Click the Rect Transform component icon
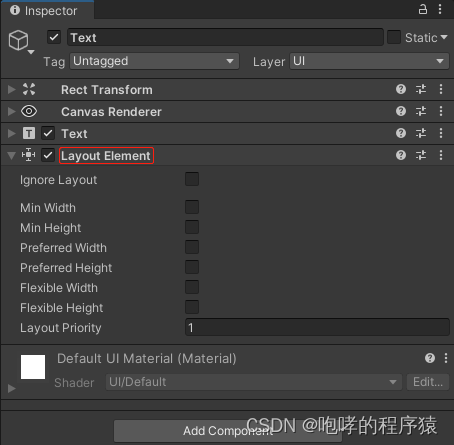Image resolution: width=454 pixels, height=445 pixels. (29, 89)
